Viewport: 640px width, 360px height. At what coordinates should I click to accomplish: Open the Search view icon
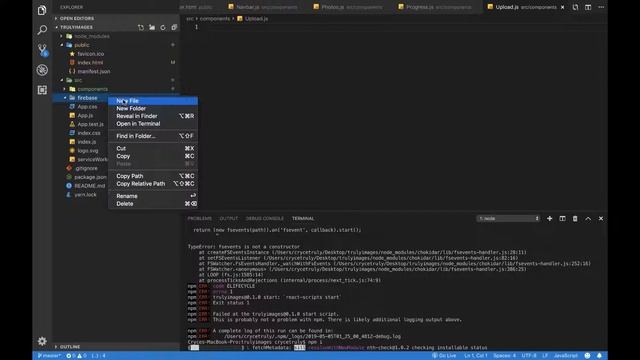coord(42,30)
